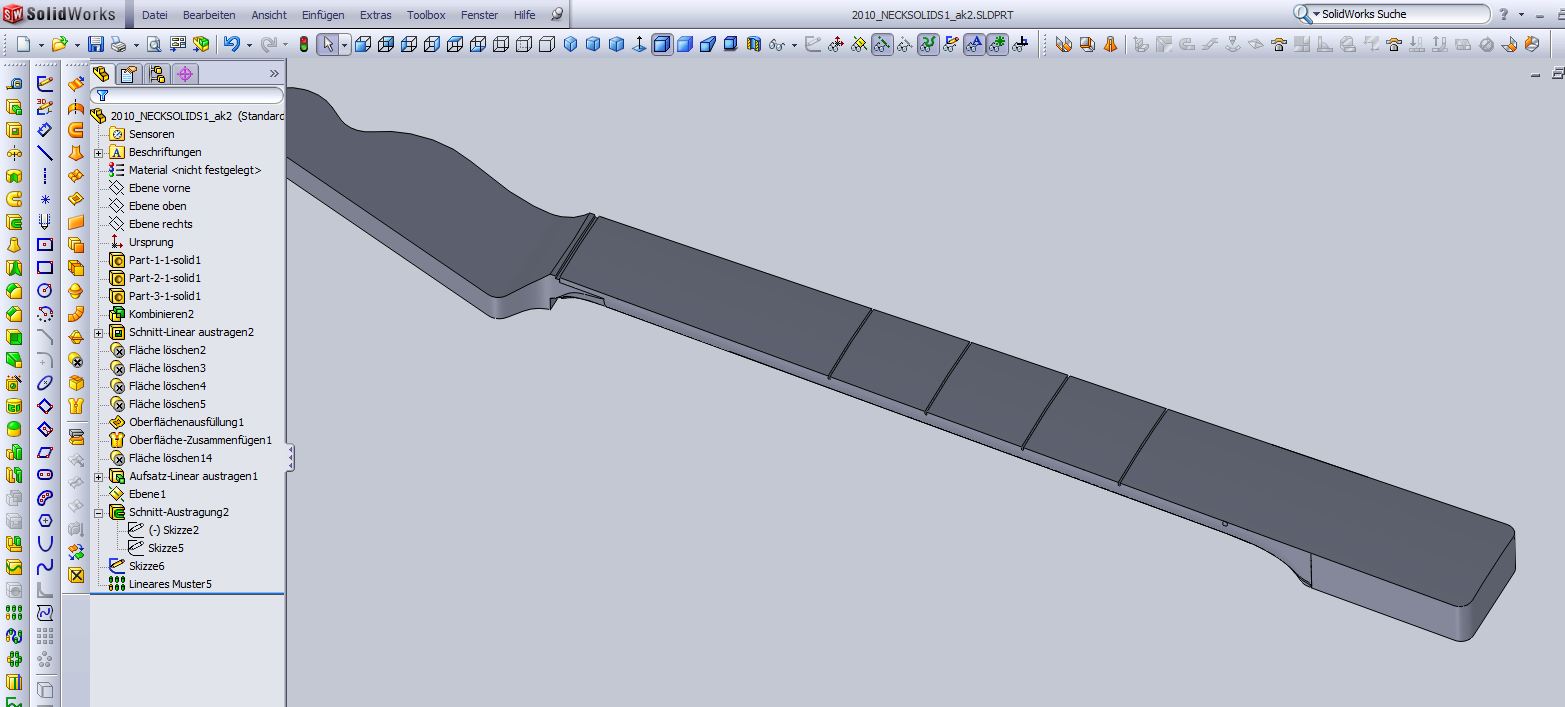Viewport: 1565px width, 707px height.
Task: Open the Fenster menu
Action: 479,15
